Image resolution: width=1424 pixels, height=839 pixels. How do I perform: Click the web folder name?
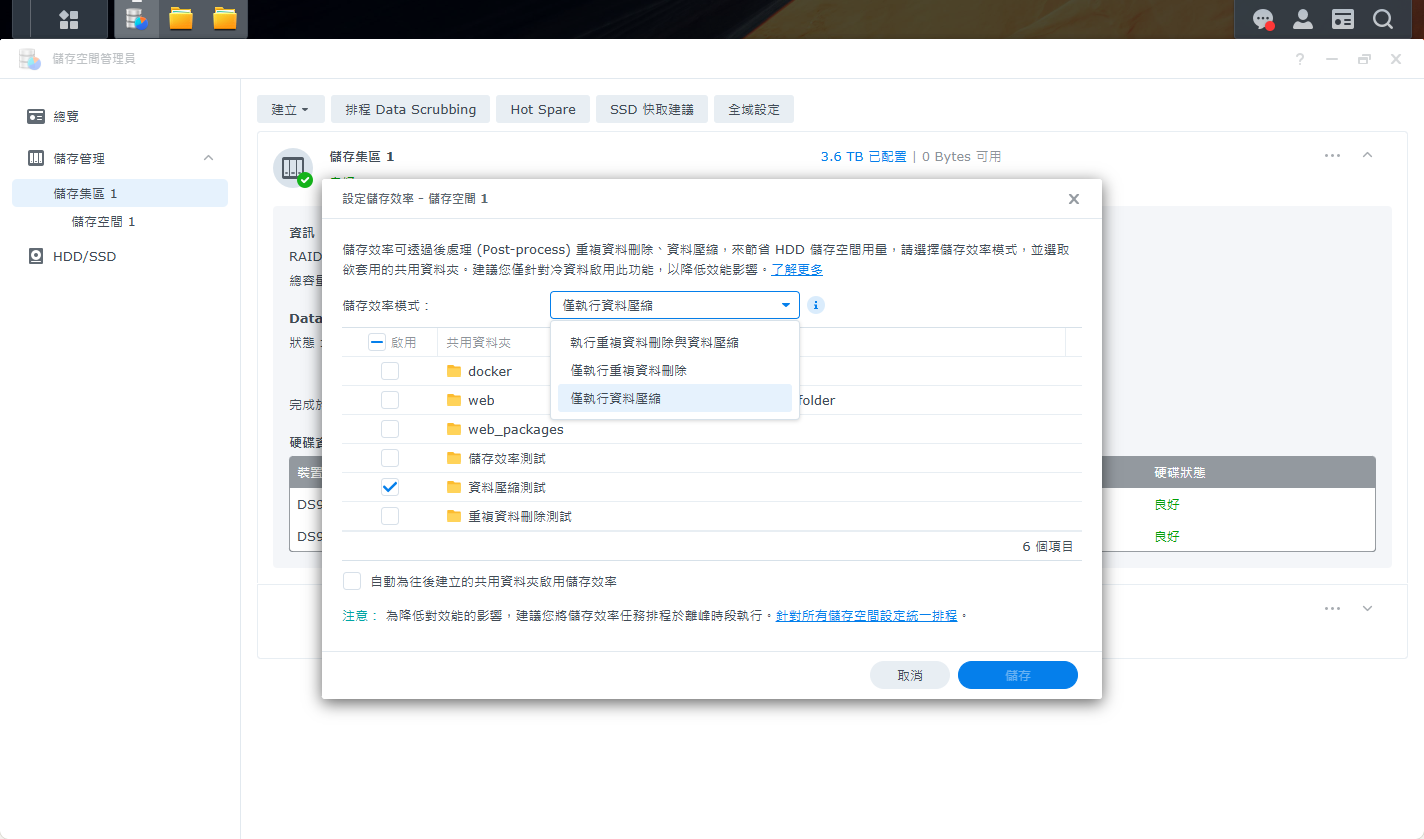coord(481,400)
